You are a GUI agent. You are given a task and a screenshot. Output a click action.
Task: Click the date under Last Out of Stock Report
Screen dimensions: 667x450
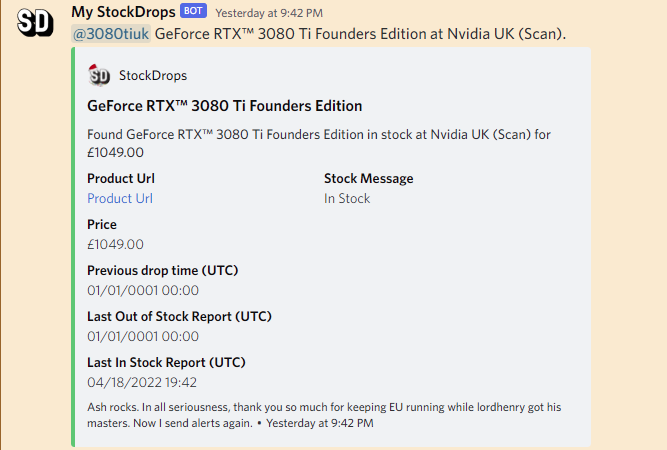[x=143, y=336]
